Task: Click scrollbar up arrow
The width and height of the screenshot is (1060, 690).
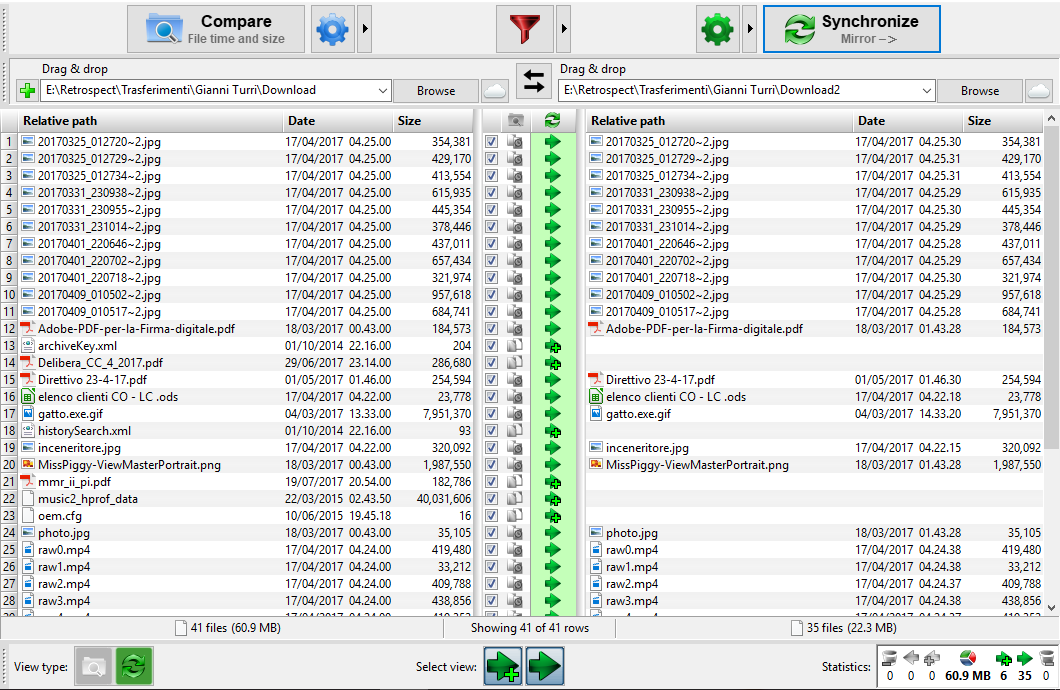Action: (x=1051, y=119)
